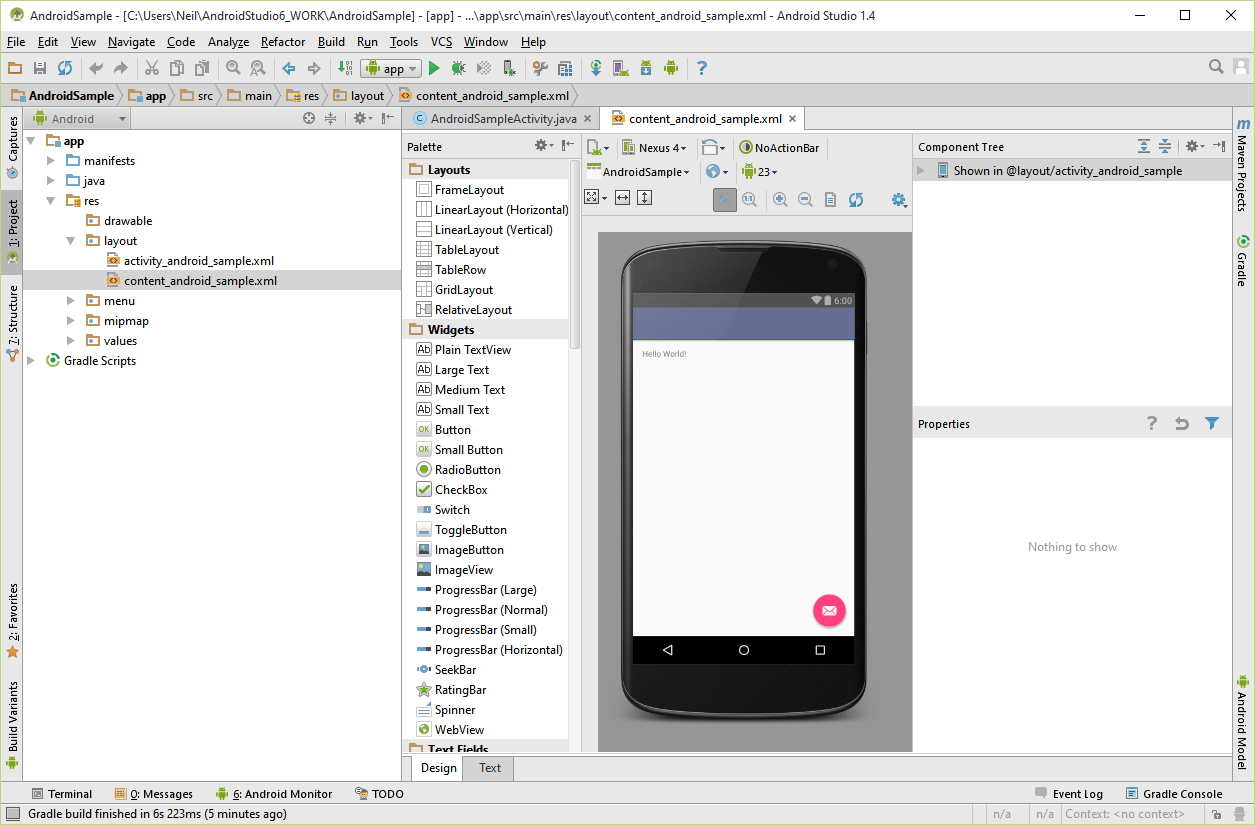The image size is (1255, 825).
Task: Click the pink floating mail button in preview
Action: (829, 610)
